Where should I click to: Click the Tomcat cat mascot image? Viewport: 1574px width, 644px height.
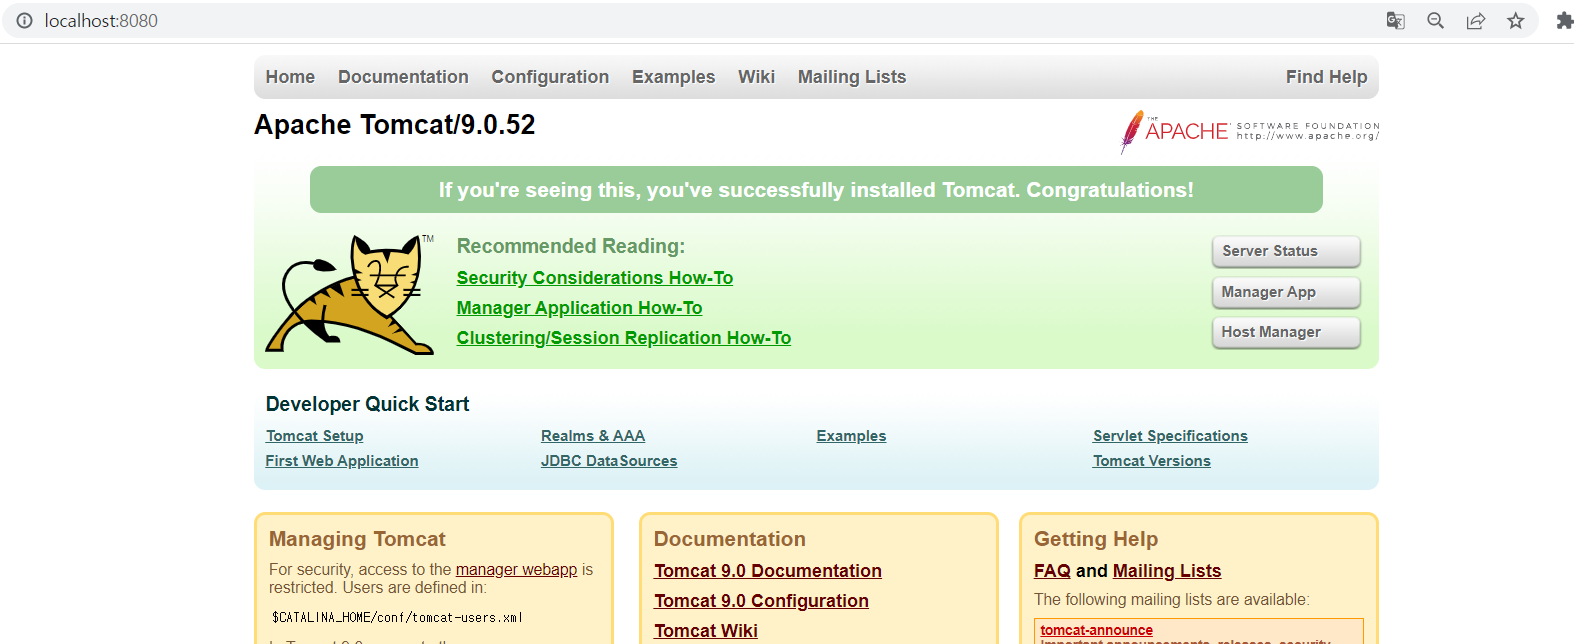tap(350, 294)
